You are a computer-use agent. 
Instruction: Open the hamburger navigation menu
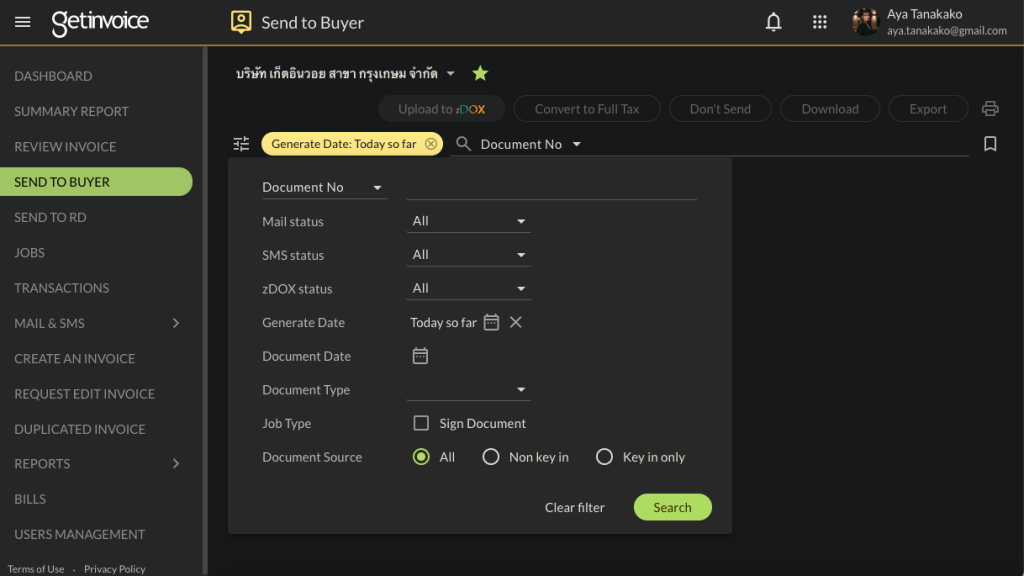coord(23,22)
